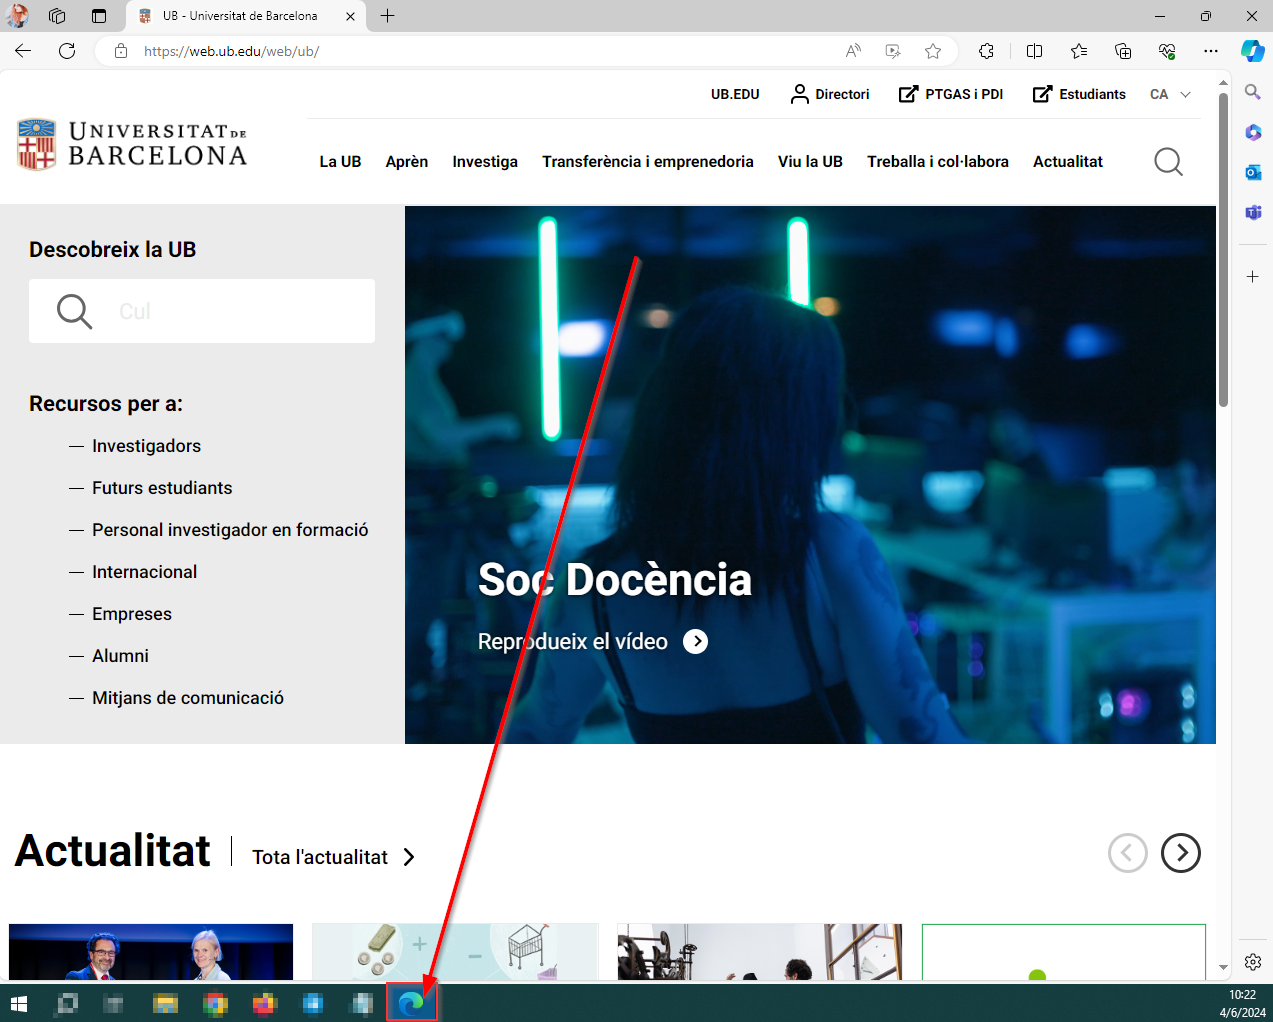This screenshot has height=1022, width=1273.
Task: Open the Investiga menu item
Action: (x=485, y=161)
